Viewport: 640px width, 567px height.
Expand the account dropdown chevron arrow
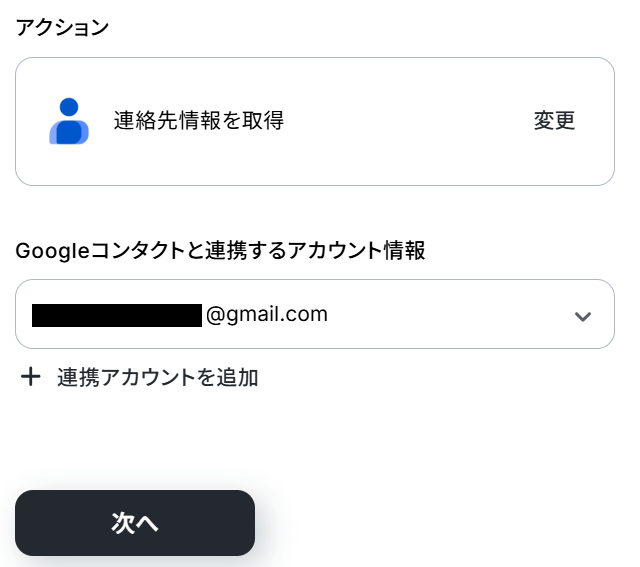click(583, 316)
